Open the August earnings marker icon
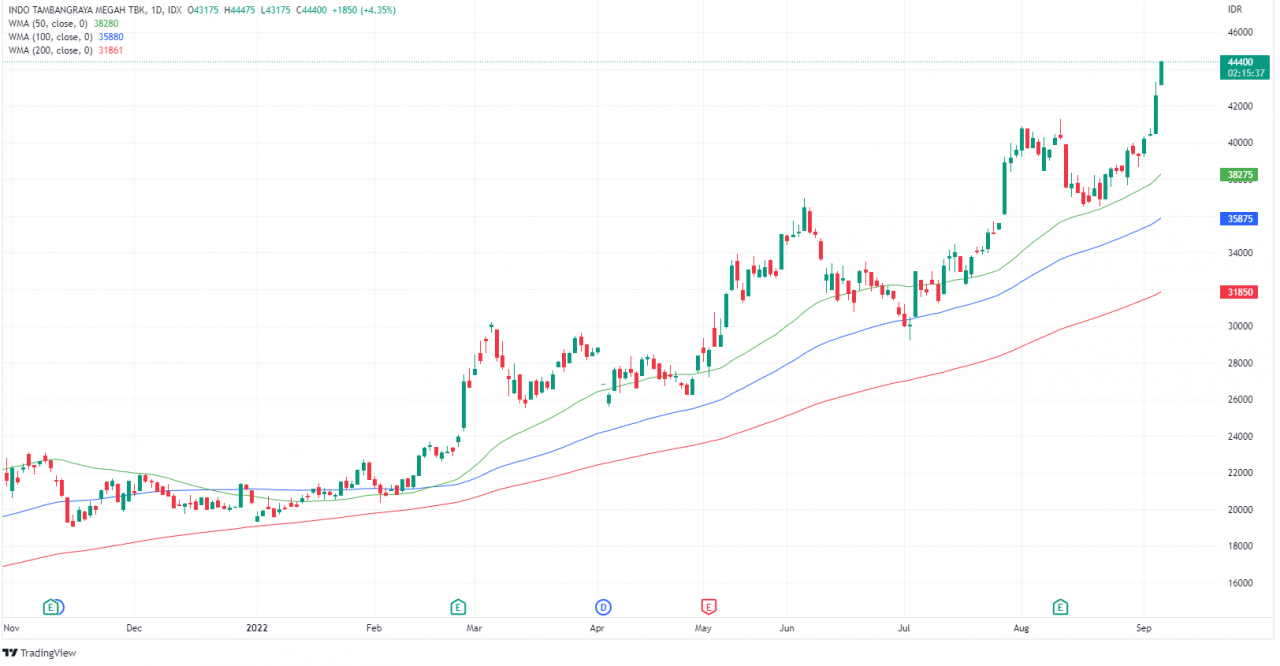1280x666 pixels. (x=1060, y=606)
